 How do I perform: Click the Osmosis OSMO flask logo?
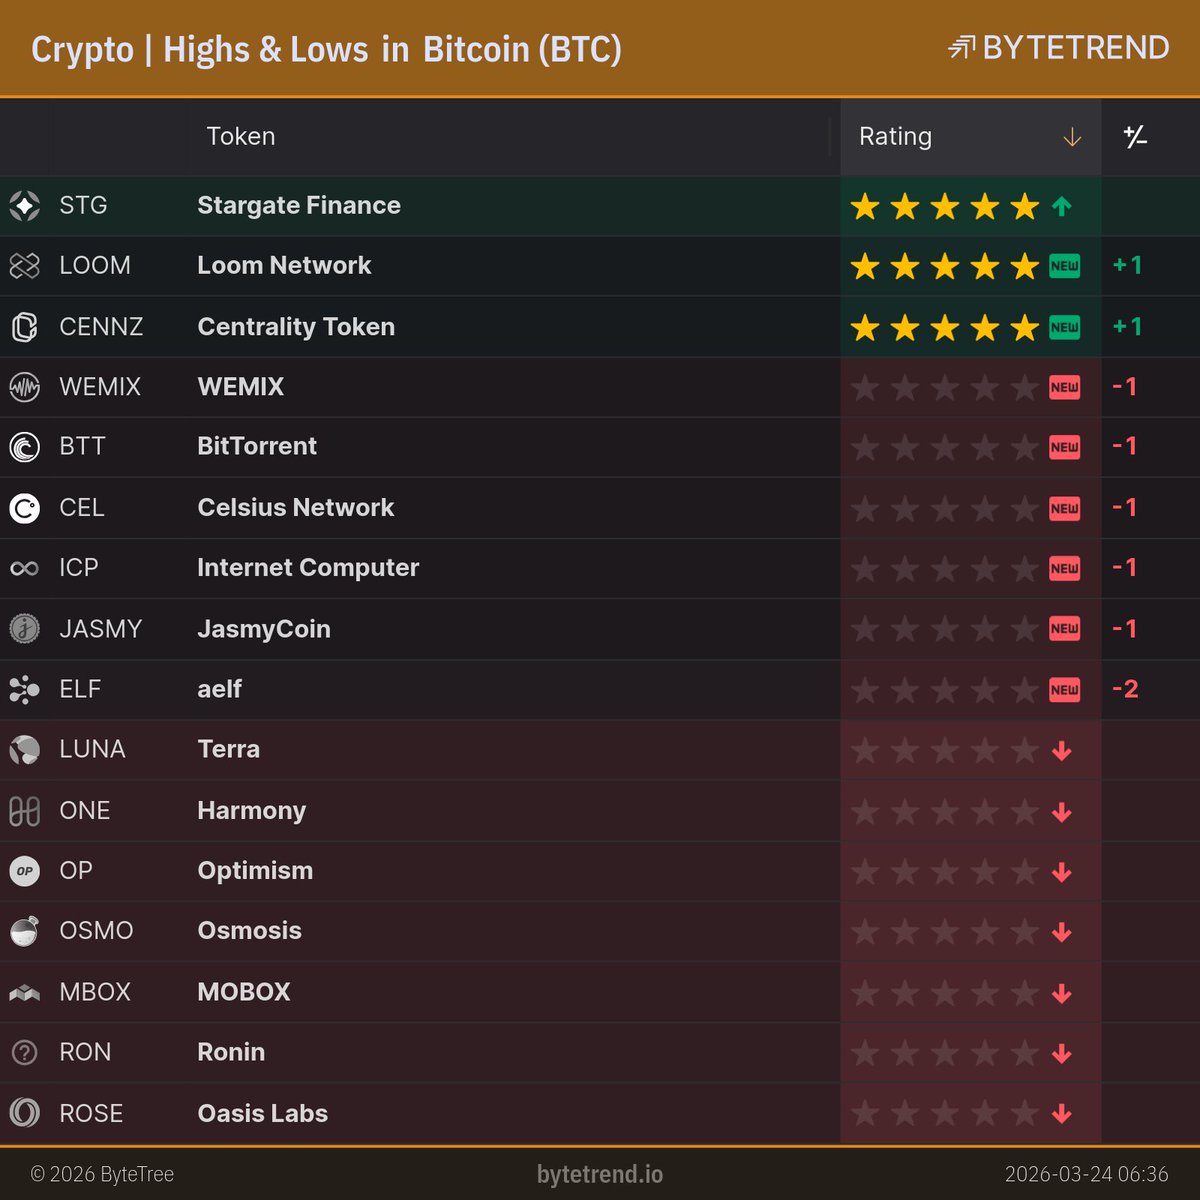coord(24,931)
